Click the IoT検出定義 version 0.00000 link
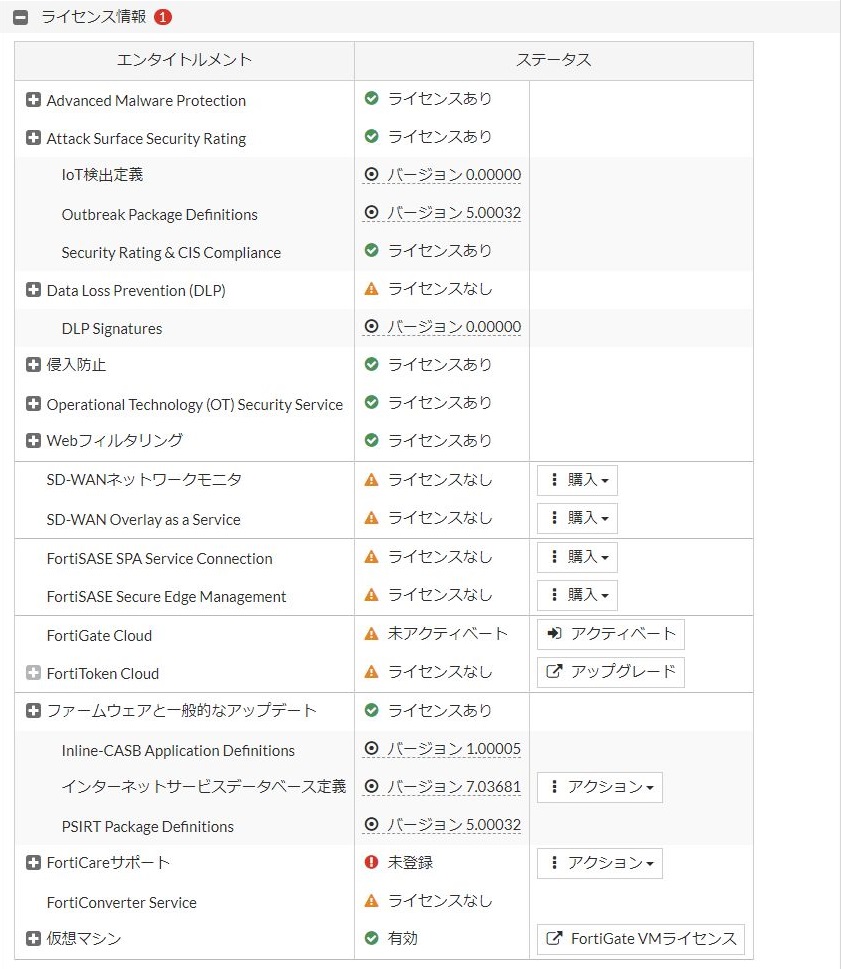The image size is (841, 969). (x=442, y=175)
